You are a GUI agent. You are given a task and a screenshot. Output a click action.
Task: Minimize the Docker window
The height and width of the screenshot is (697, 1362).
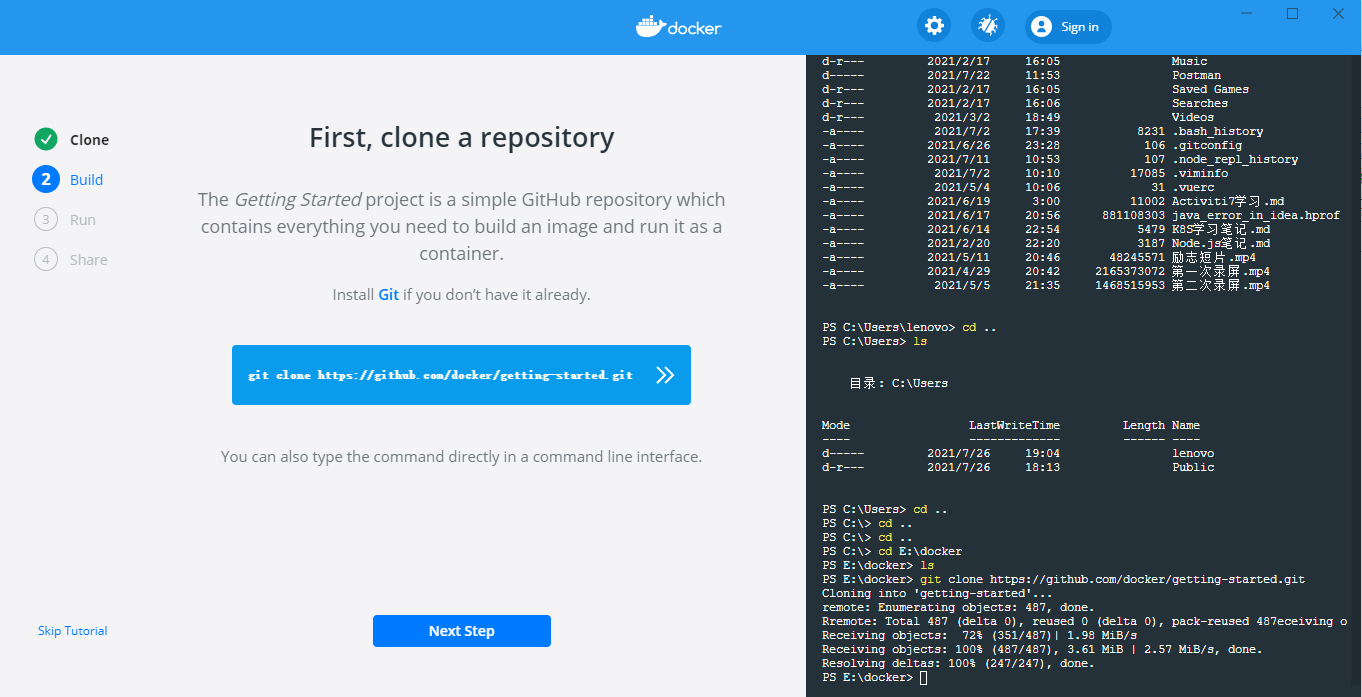(x=1246, y=13)
